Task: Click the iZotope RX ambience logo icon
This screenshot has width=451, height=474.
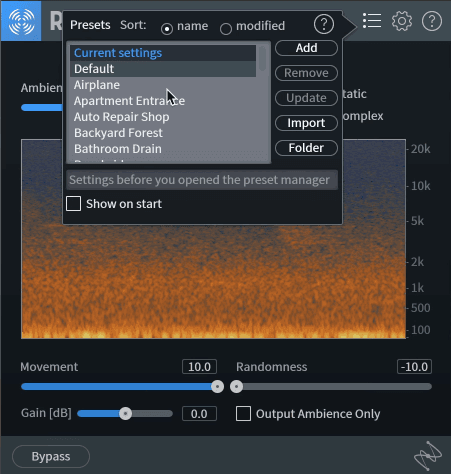Action: click(21, 21)
